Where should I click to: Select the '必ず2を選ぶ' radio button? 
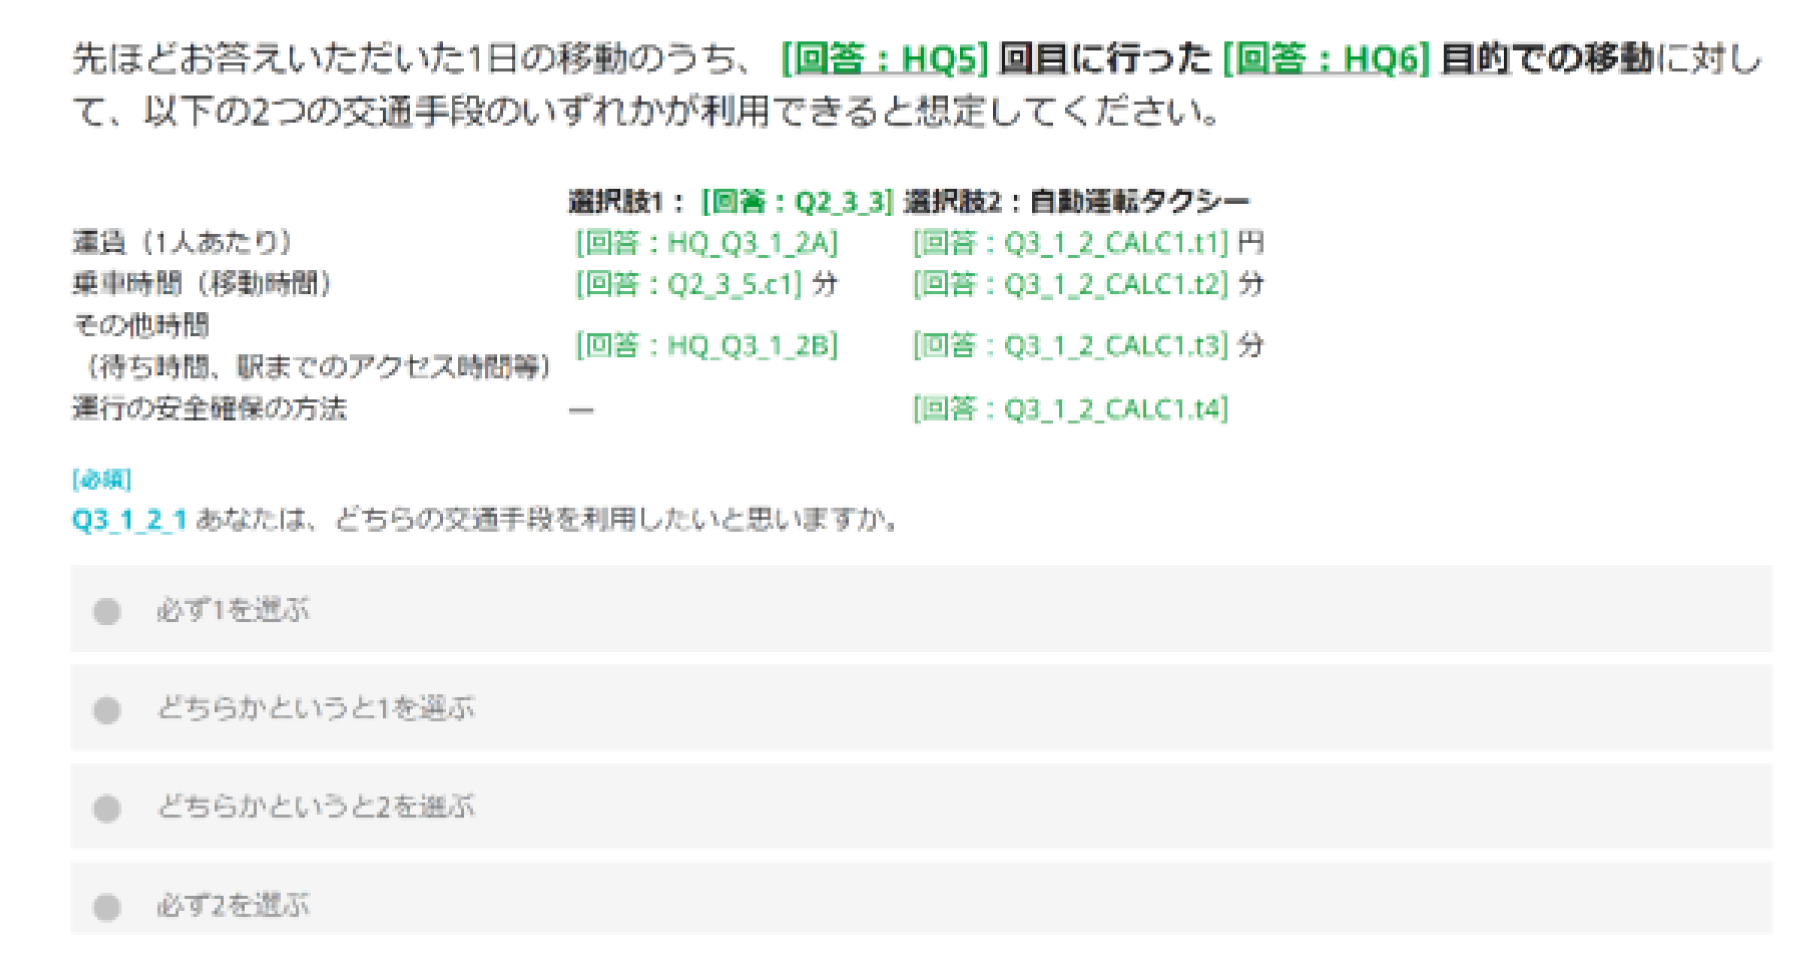pos(107,907)
